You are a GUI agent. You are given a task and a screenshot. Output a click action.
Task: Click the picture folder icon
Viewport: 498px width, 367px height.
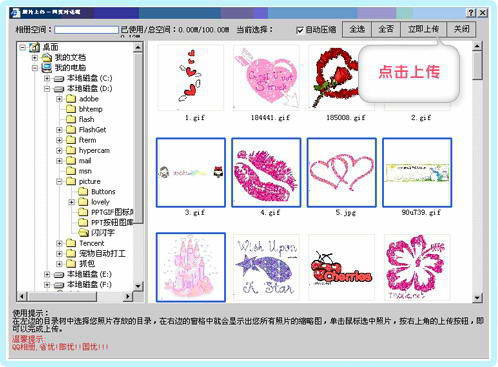pos(71,181)
